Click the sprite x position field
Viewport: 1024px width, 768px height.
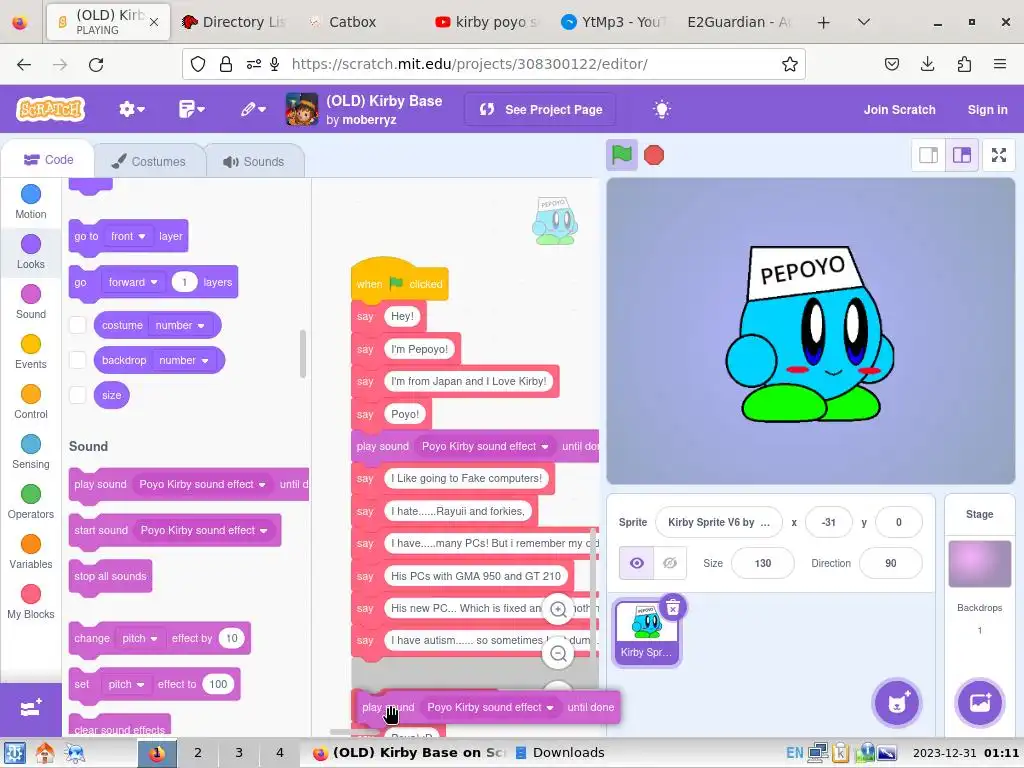[x=829, y=522]
